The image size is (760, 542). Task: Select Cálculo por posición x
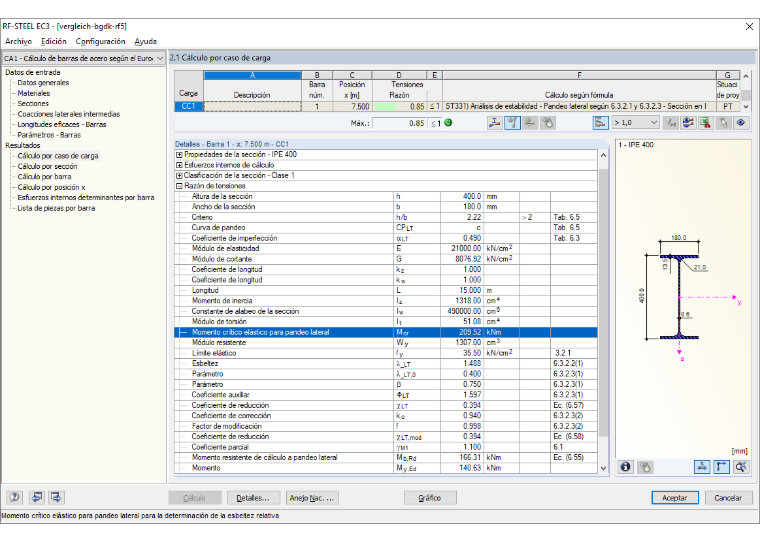point(51,188)
